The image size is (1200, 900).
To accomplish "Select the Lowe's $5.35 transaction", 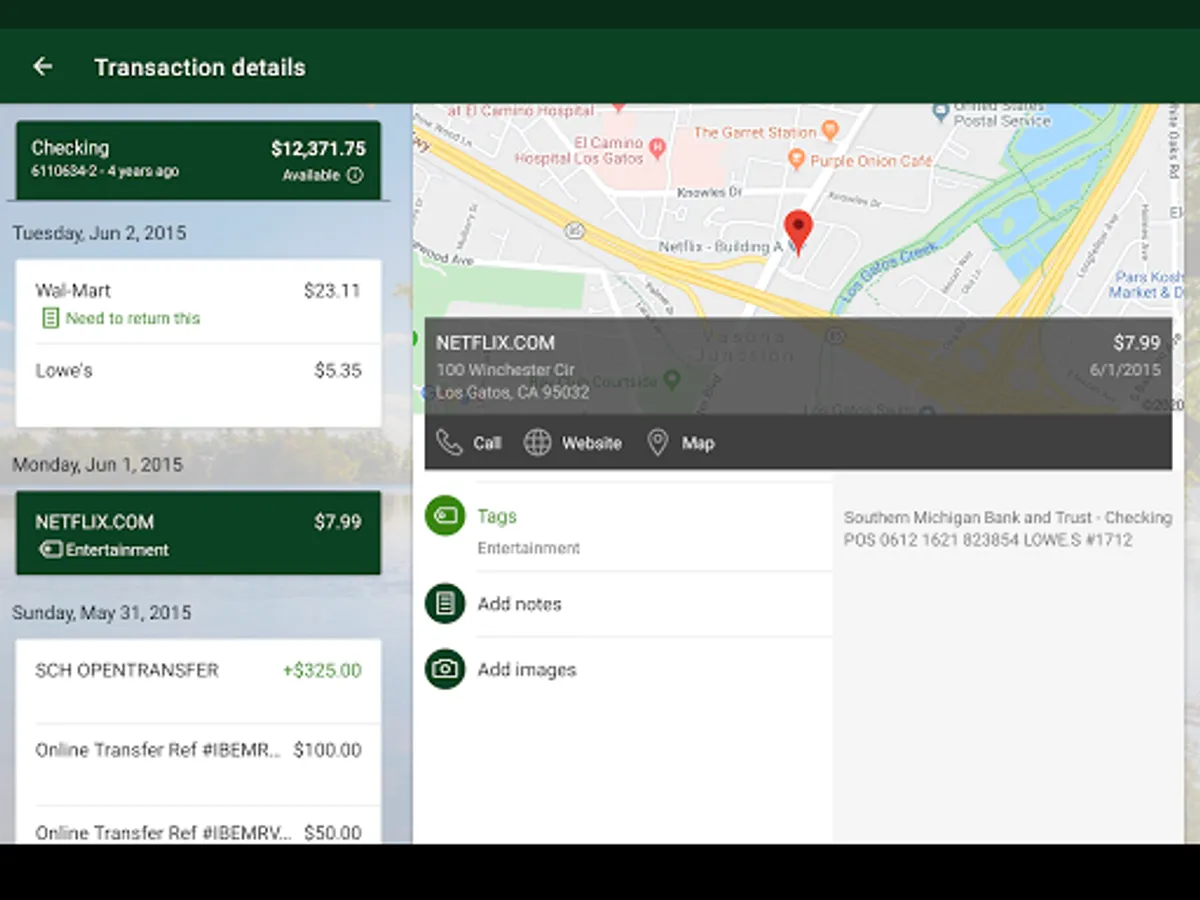I will (x=198, y=385).
